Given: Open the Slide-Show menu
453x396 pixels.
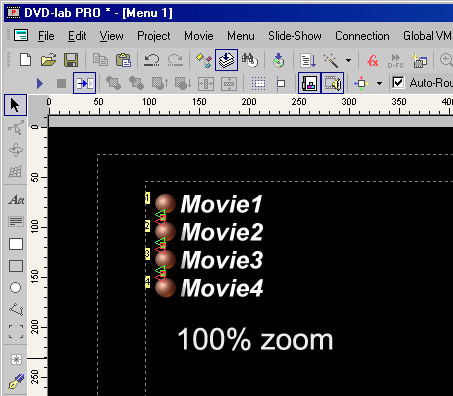Looking at the screenshot, I should pyautogui.click(x=295, y=36).
